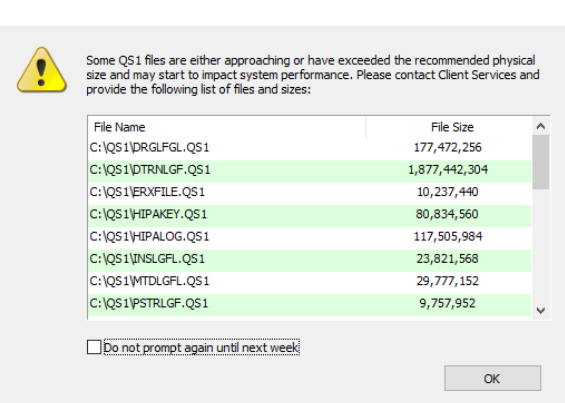Select the HIPAKEY.QS1 file row
The image size is (565, 403).
[310, 214]
